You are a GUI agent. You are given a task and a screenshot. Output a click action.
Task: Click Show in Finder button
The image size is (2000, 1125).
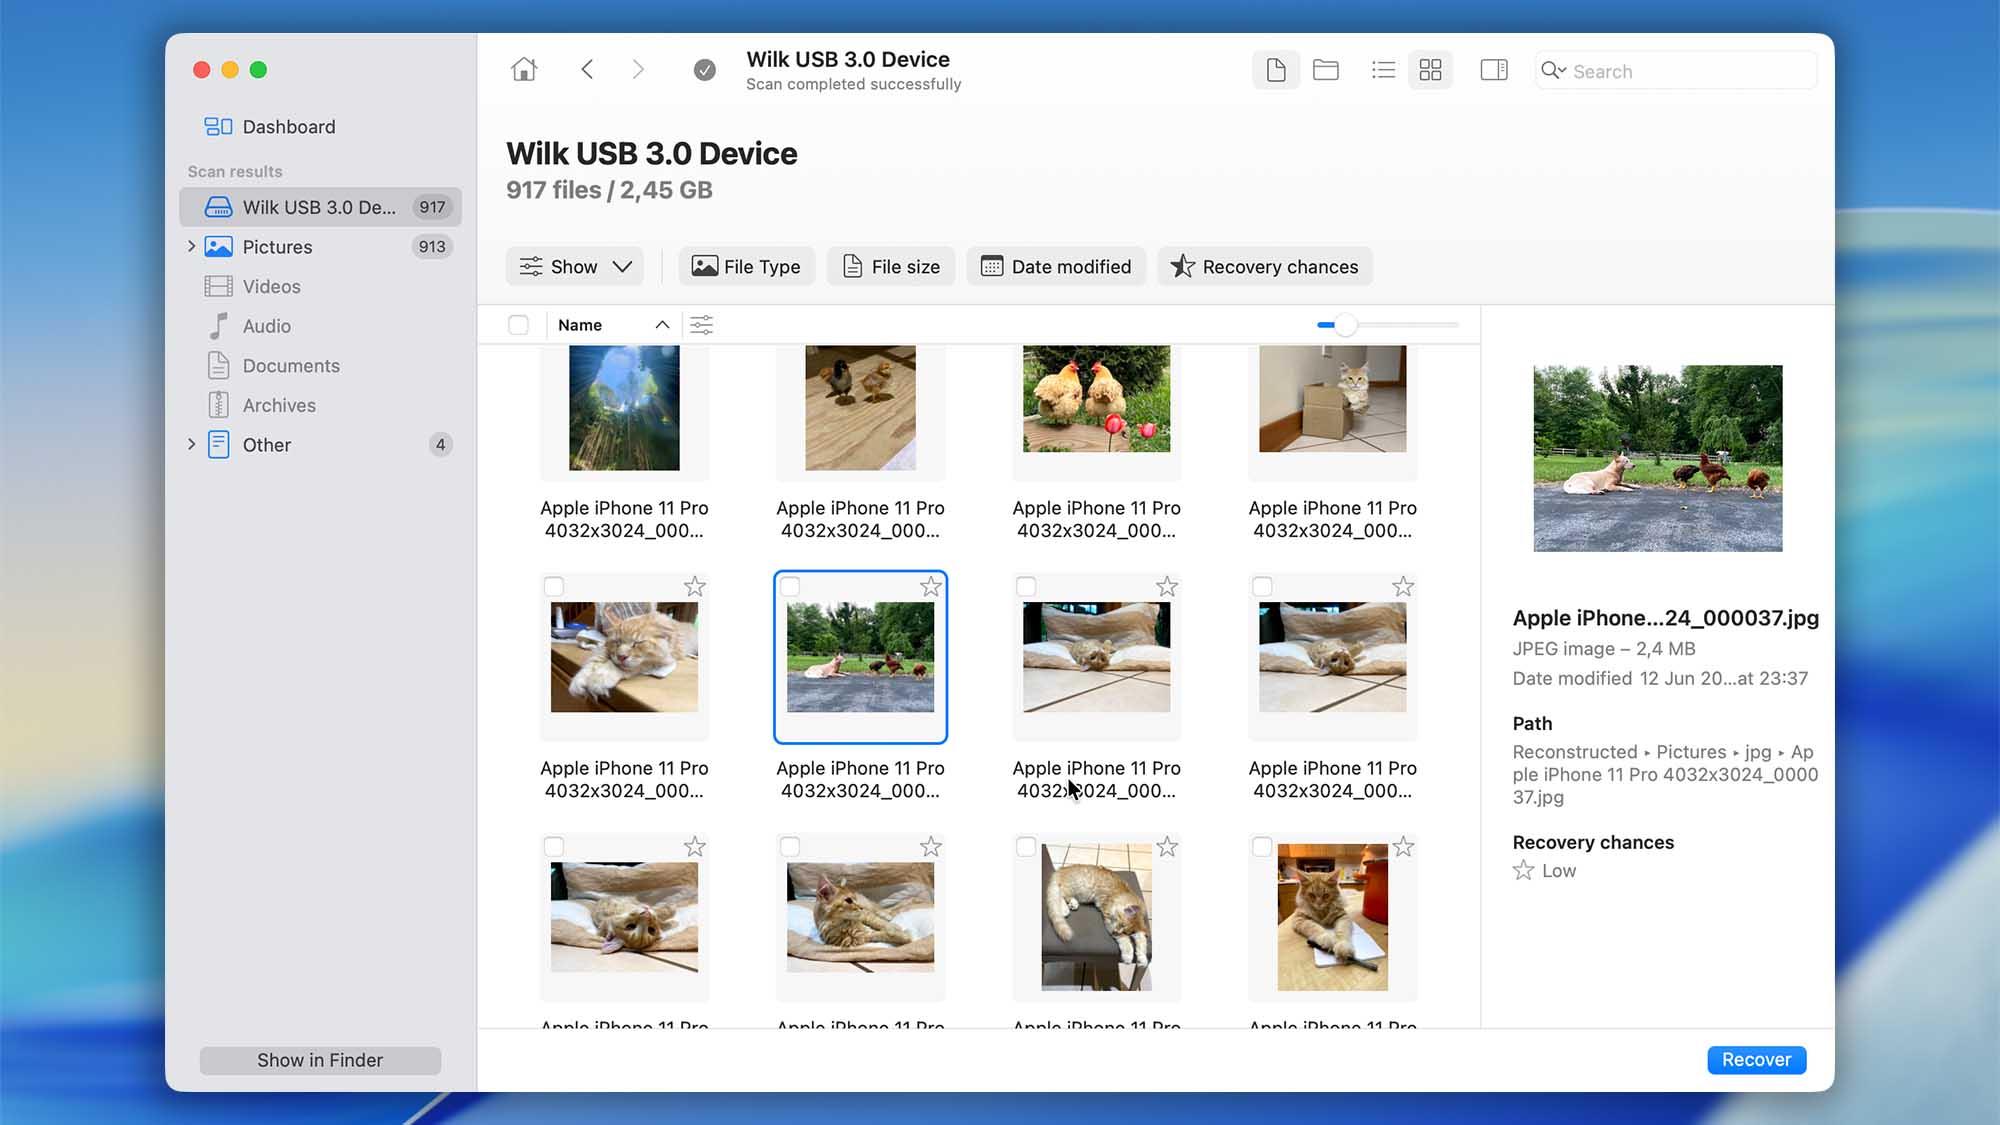(x=320, y=1060)
